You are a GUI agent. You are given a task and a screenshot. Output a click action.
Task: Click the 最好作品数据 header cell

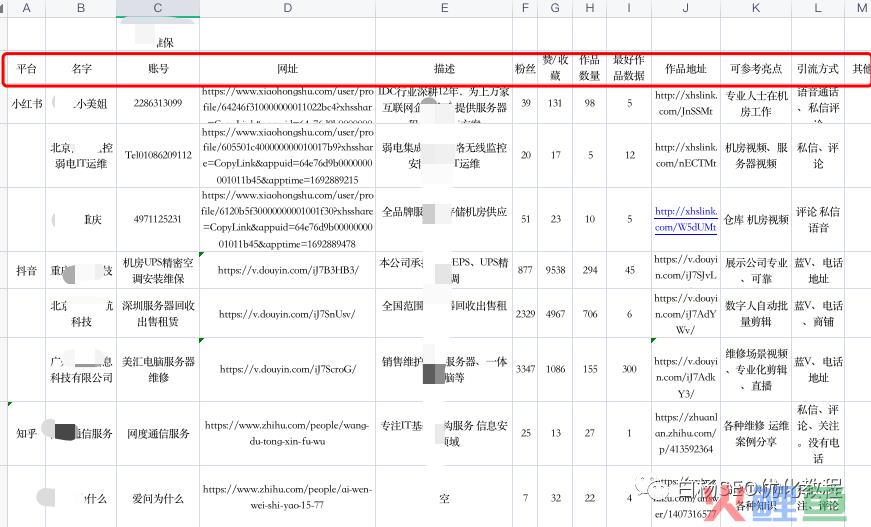(x=629, y=68)
